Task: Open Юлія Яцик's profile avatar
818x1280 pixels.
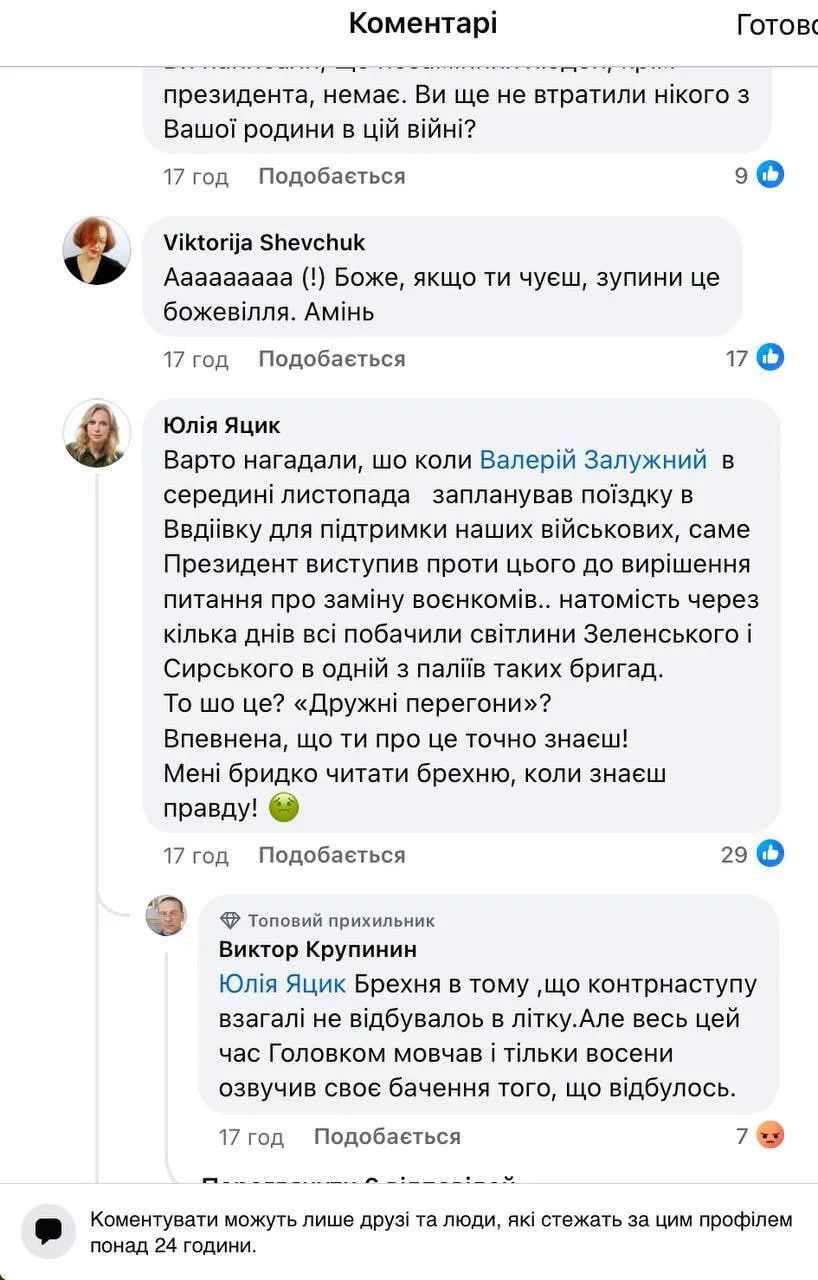Action: (97, 433)
